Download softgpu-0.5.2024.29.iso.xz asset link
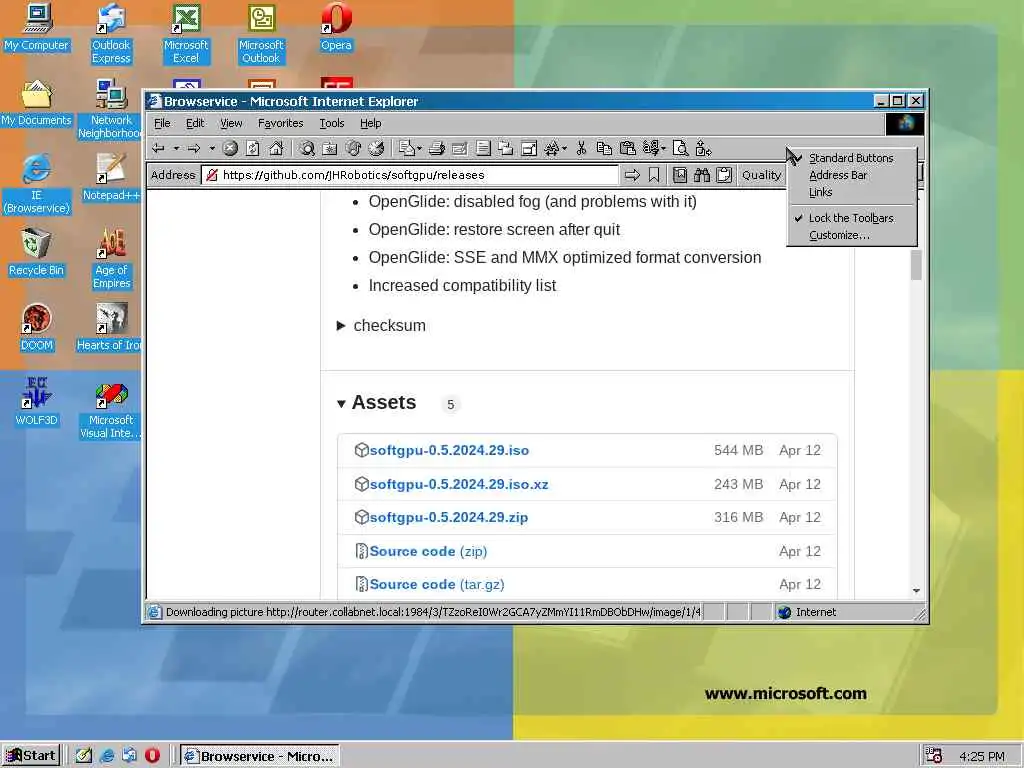Screen dimensions: 1024x768 (x=458, y=485)
